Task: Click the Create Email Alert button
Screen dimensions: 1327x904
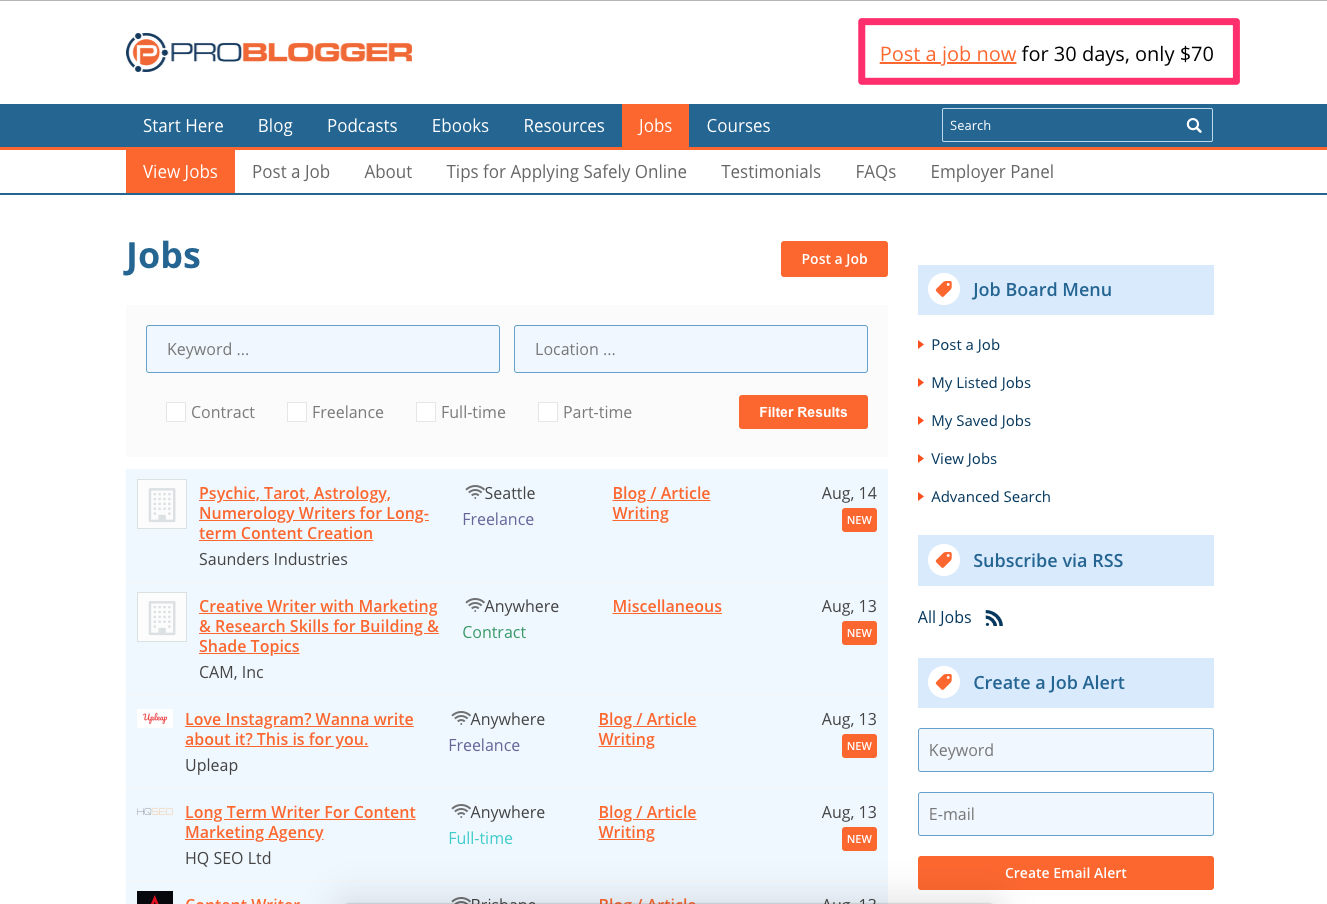Action: [1066, 873]
